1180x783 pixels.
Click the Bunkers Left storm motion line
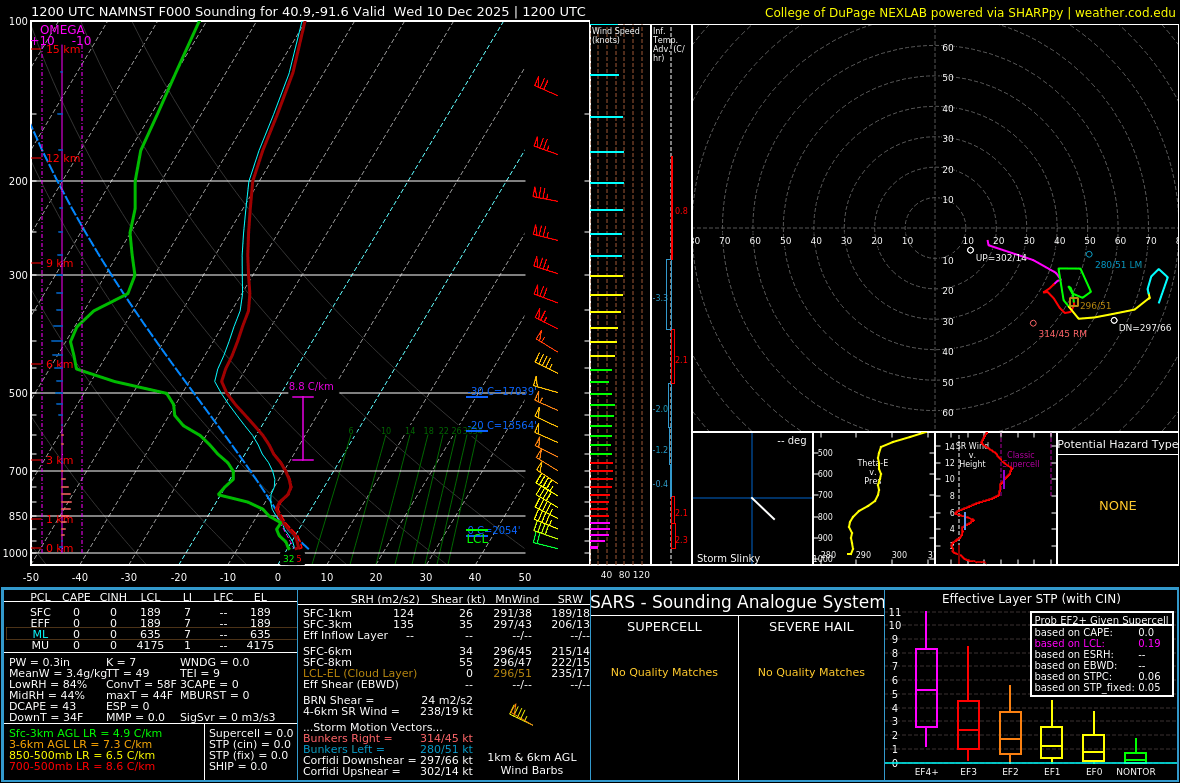tap(388, 749)
